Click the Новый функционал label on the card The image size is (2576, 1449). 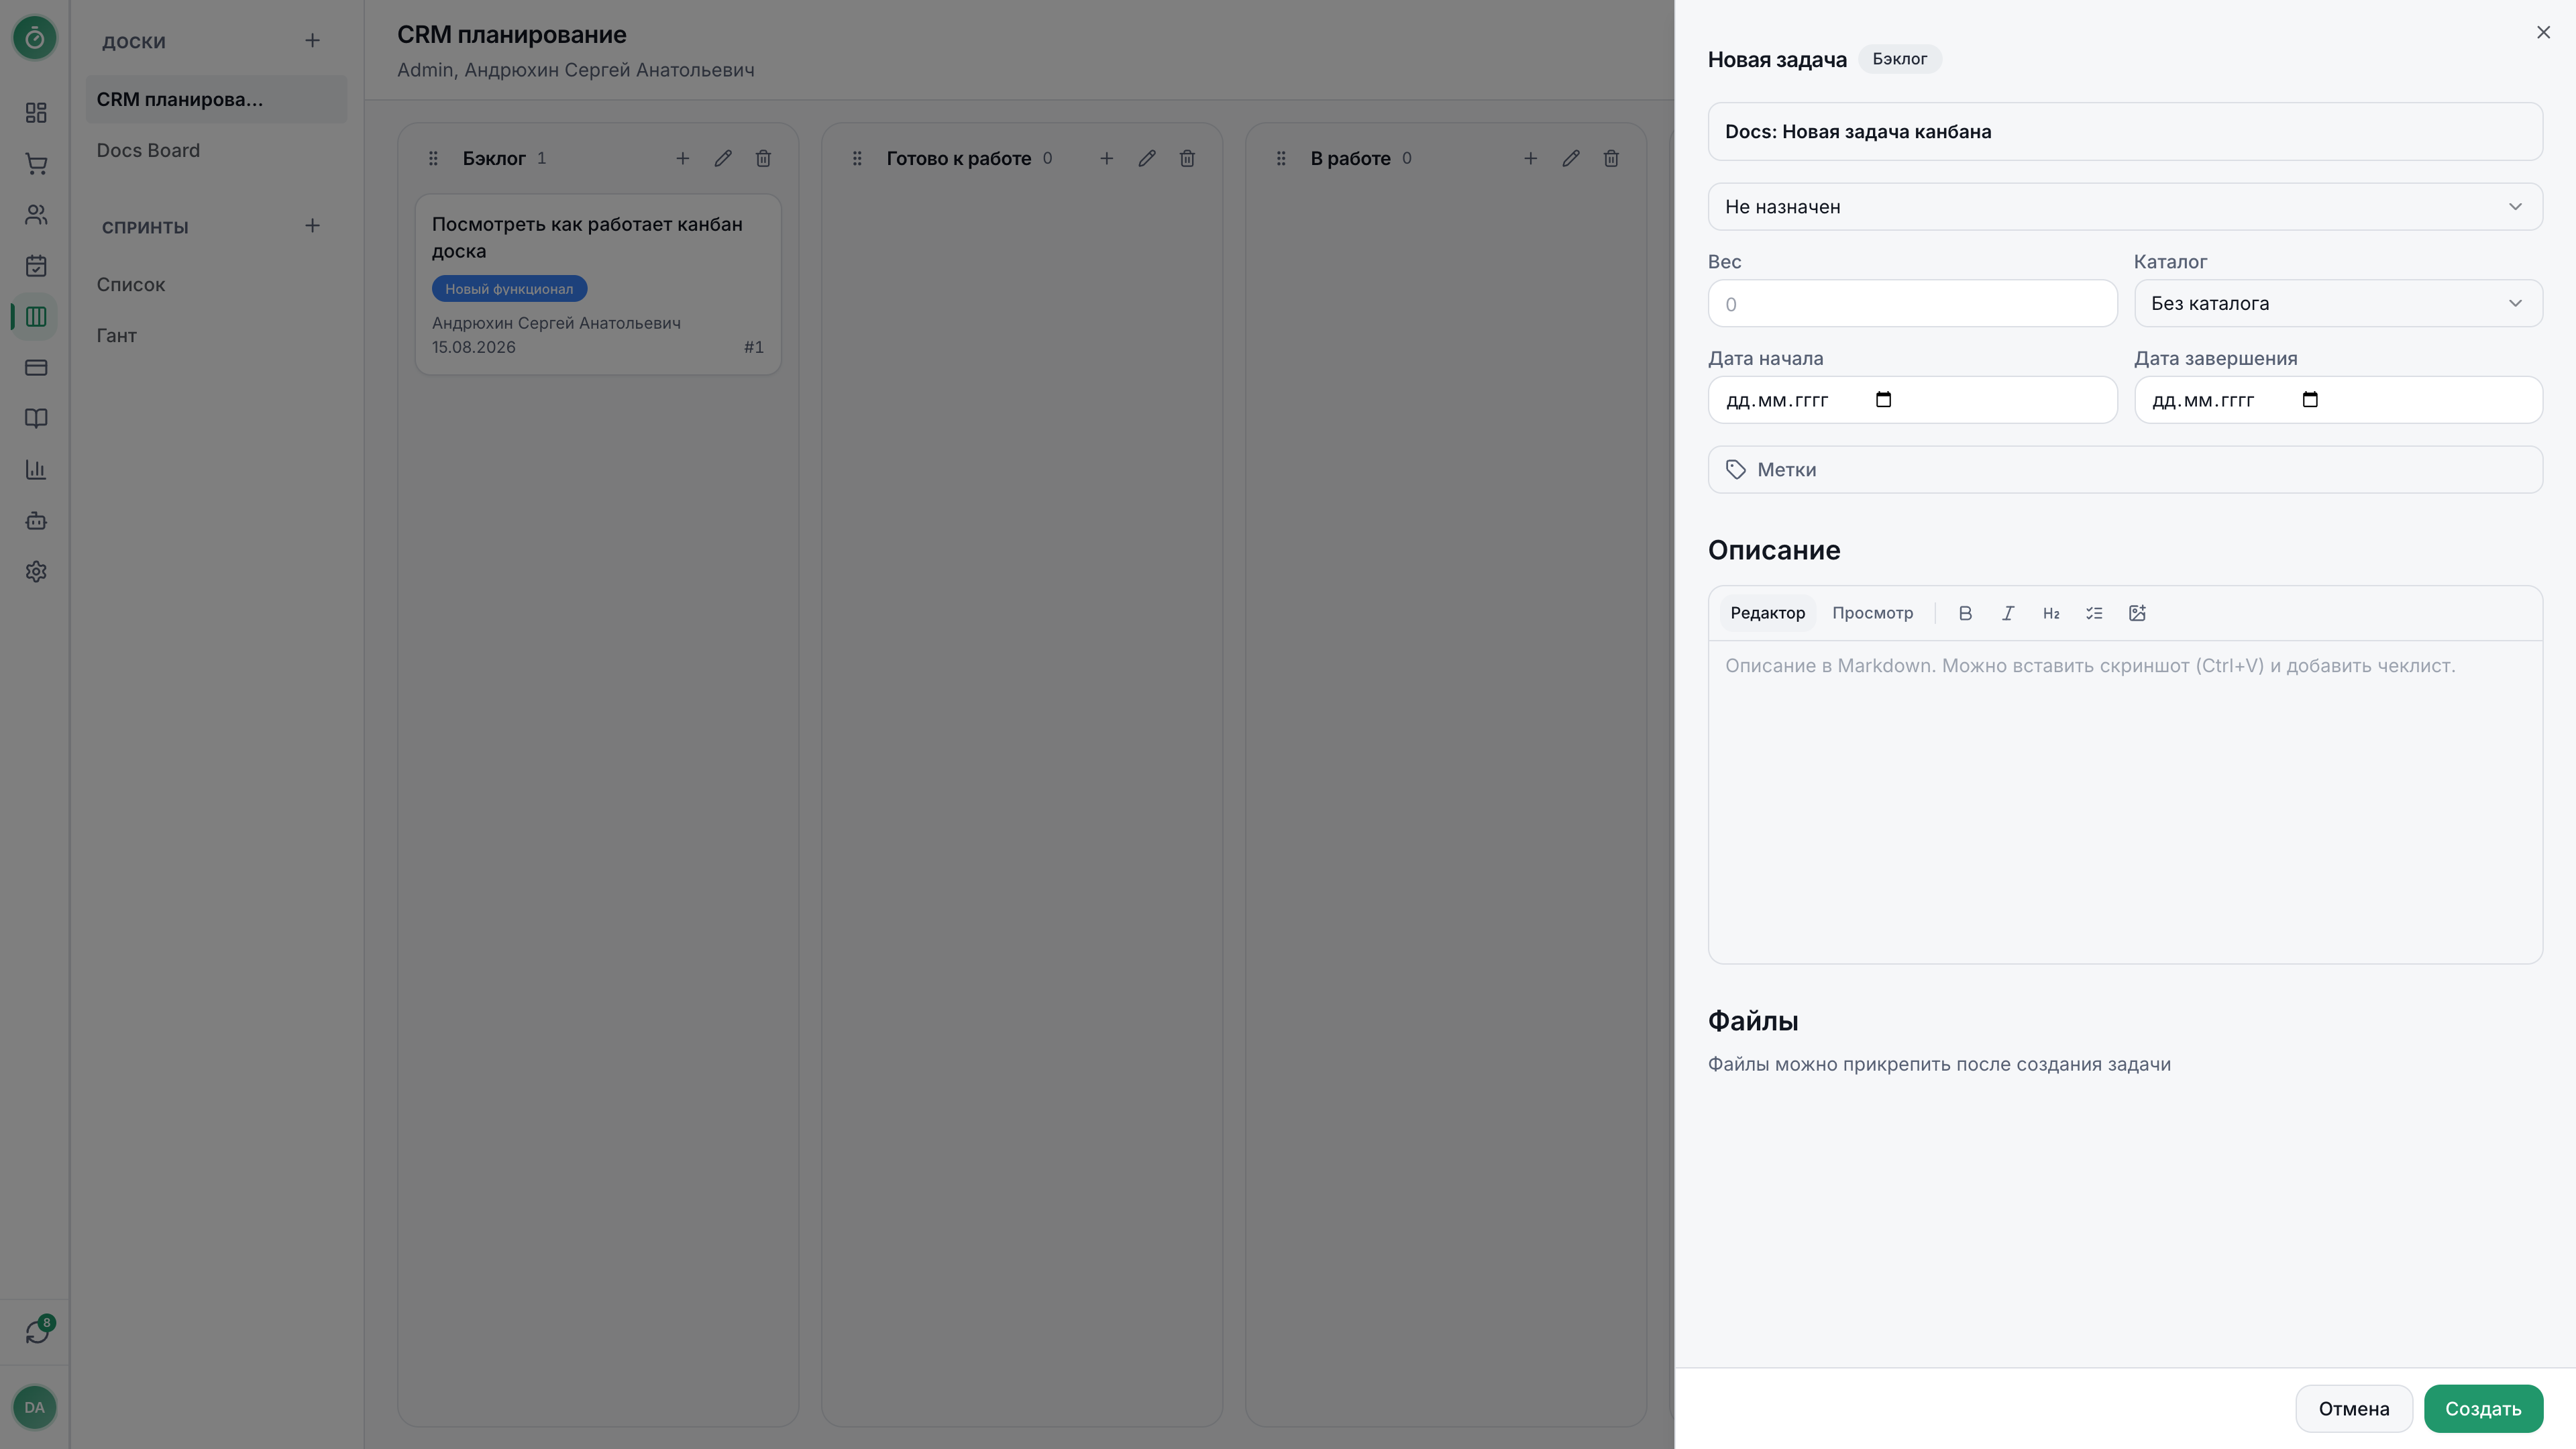509,289
